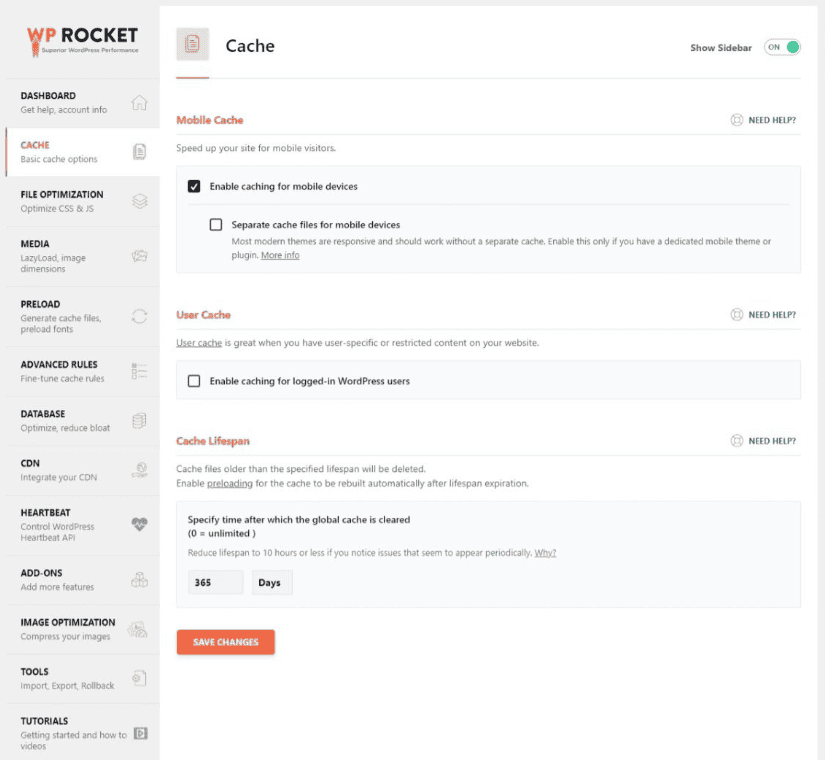825x760 pixels.
Task: Enable caching for logged-in WordPress users
Action: [x=194, y=381]
